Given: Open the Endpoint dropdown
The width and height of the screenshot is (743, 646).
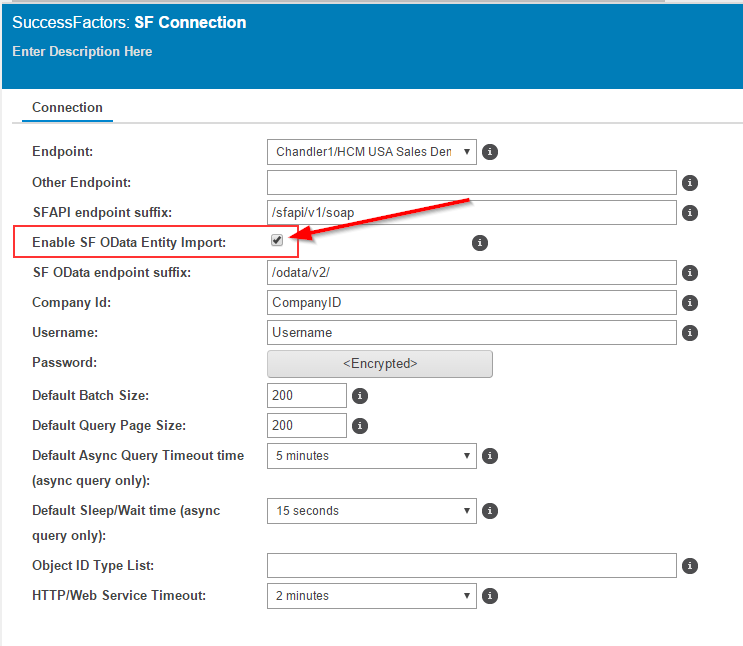Looking at the screenshot, I should coord(372,152).
